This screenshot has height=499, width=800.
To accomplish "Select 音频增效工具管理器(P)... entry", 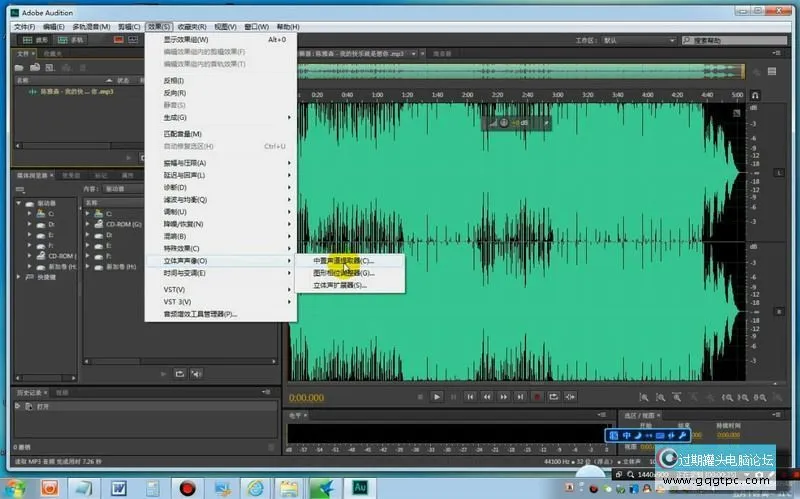I will click(200, 314).
